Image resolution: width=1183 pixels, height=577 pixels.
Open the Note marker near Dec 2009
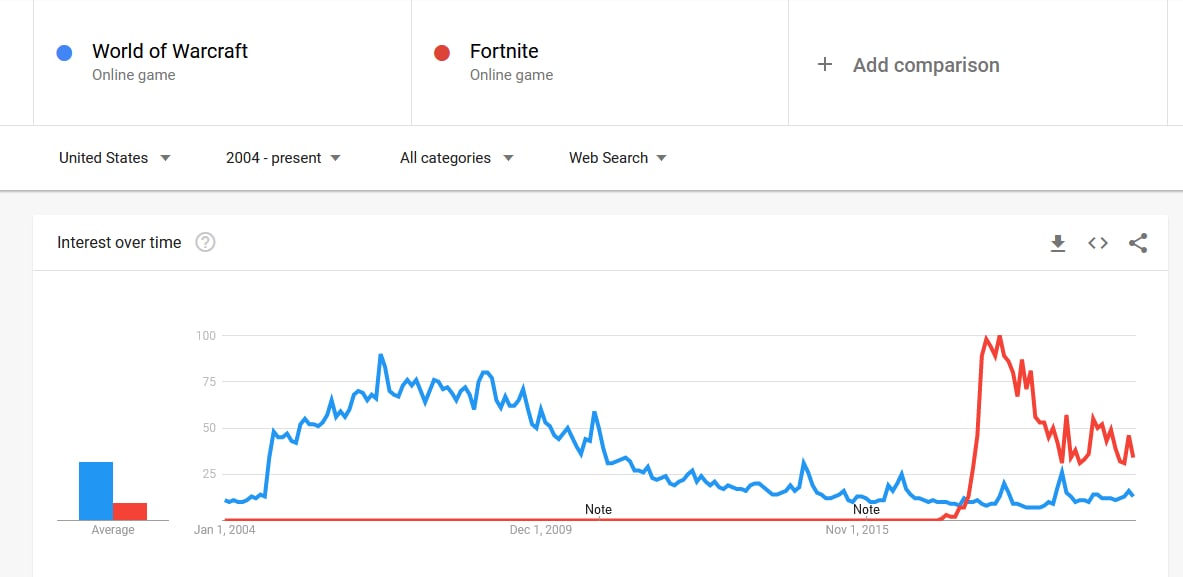(598, 510)
